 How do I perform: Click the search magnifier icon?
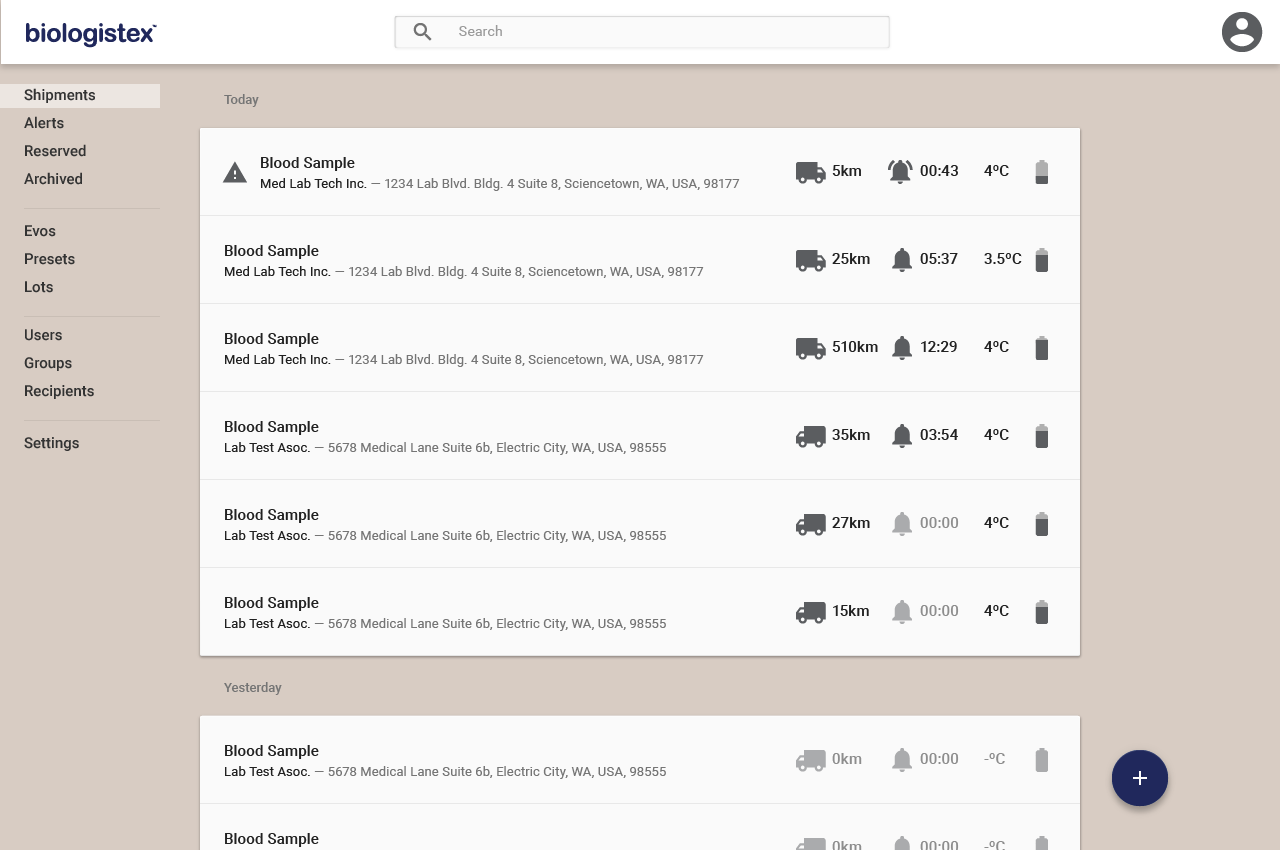pos(421,31)
